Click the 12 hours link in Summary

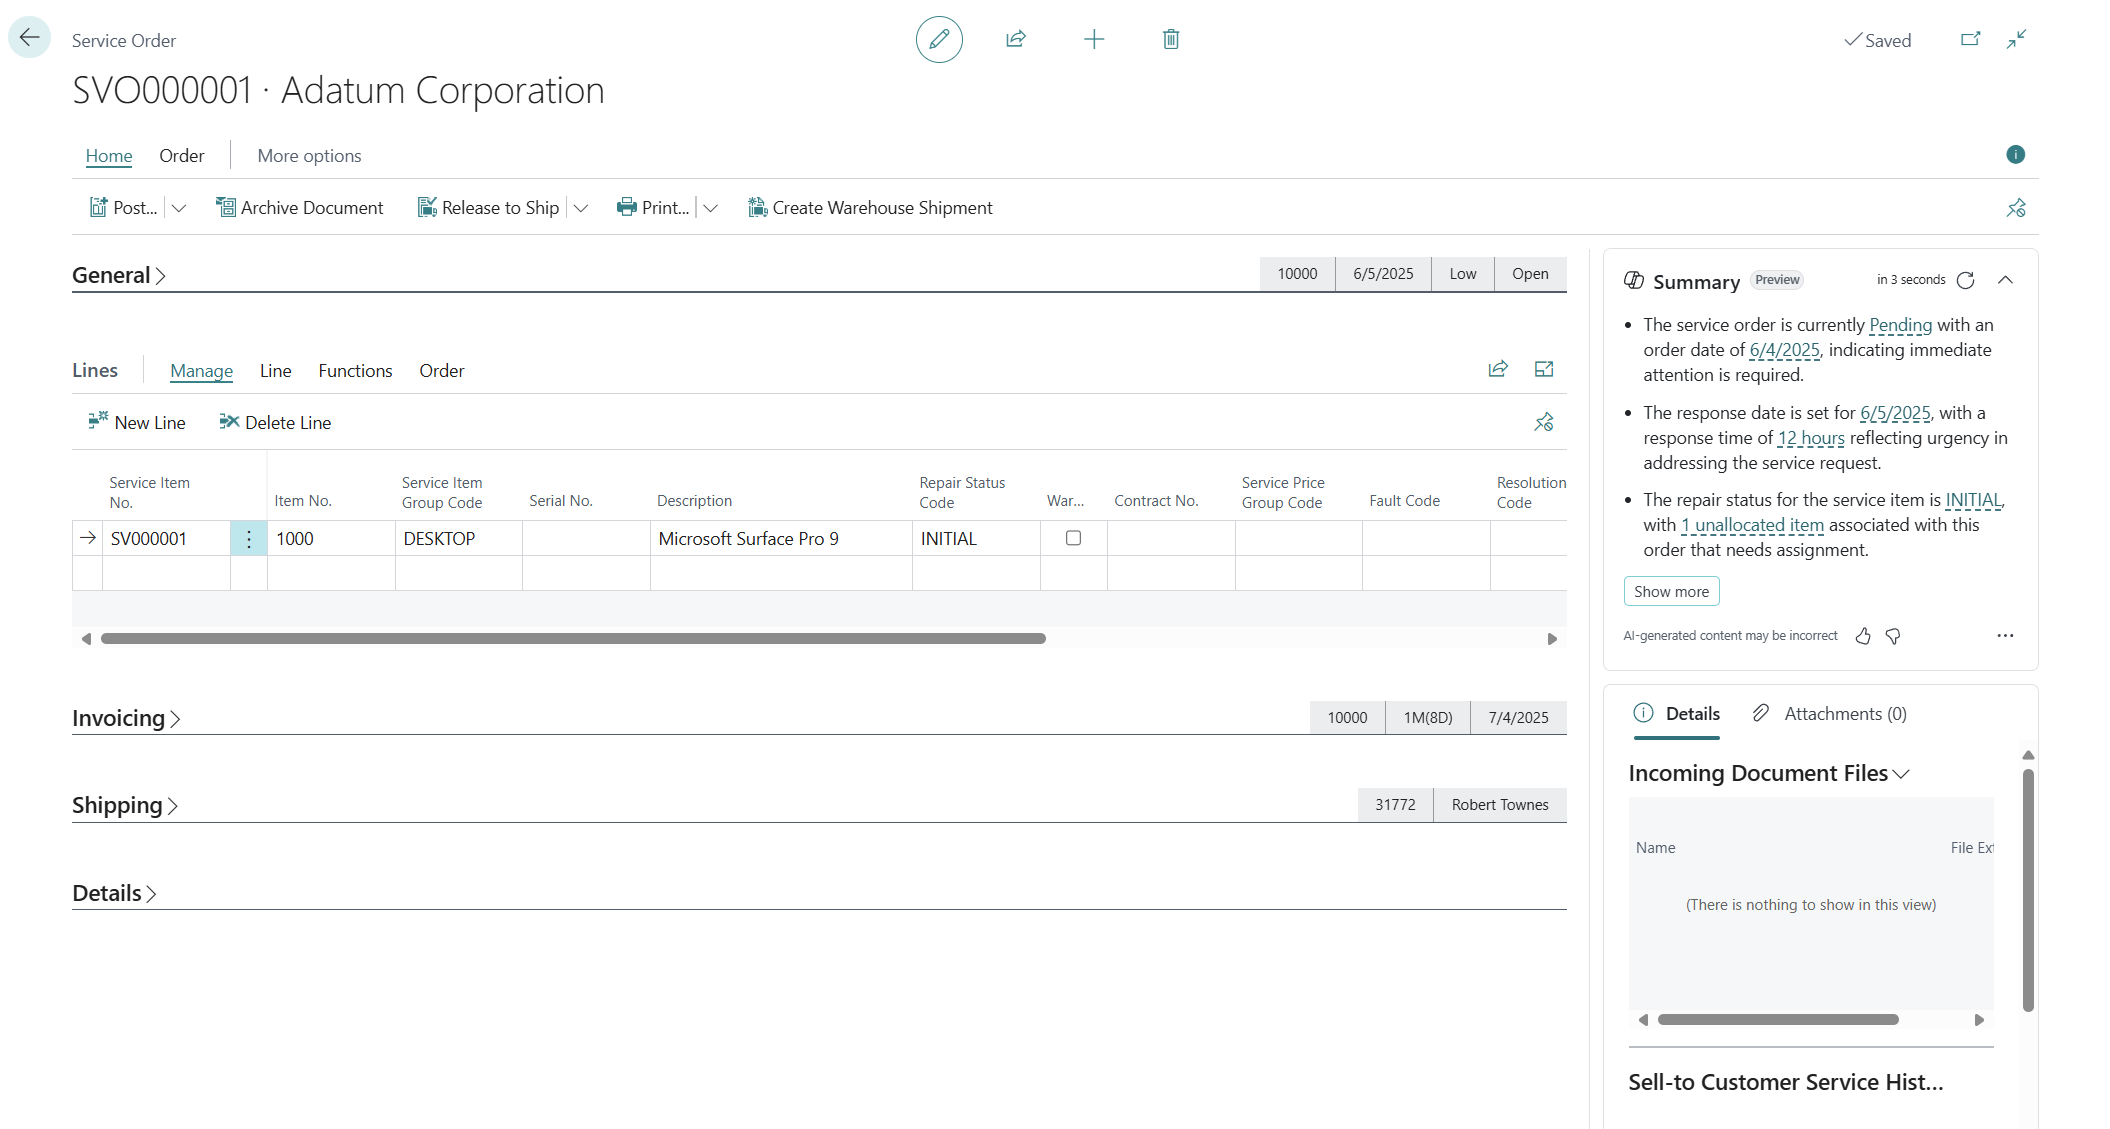[x=1811, y=438]
